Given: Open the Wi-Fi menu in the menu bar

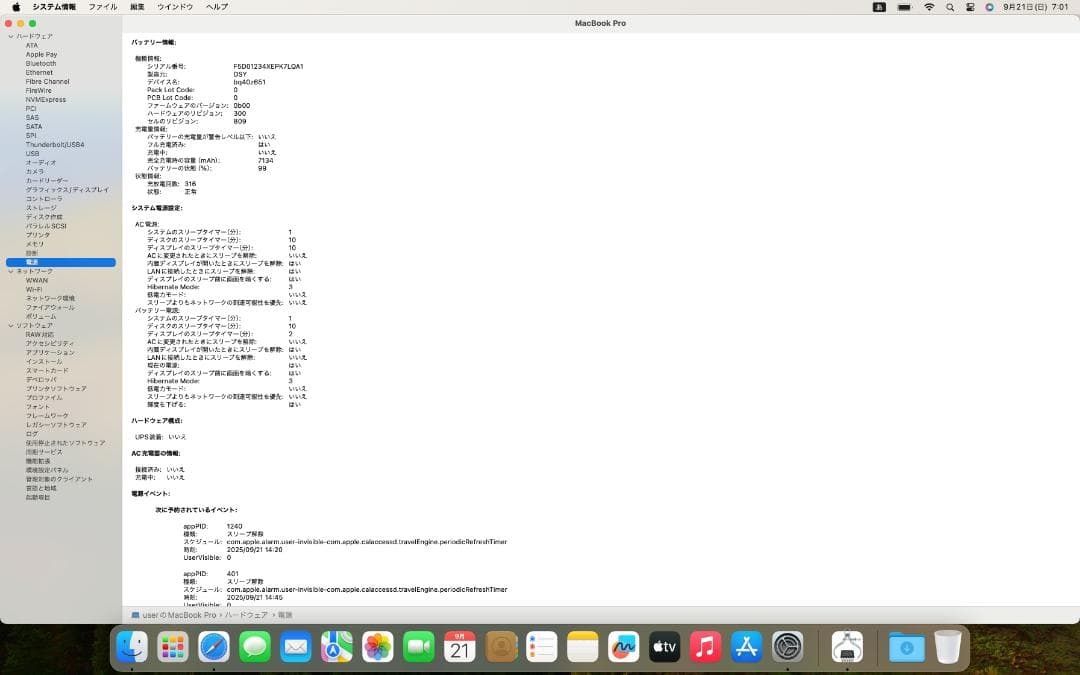Looking at the screenshot, I should point(929,7).
